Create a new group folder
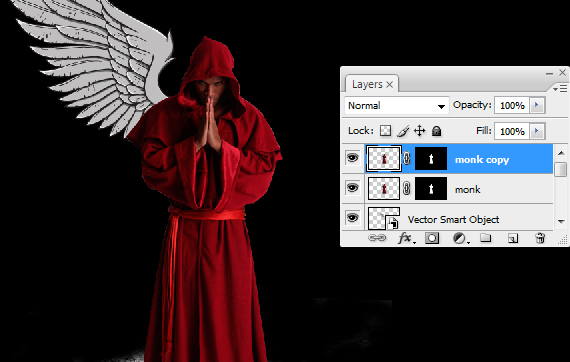Screen dimensions: 570x362 pos(486,238)
